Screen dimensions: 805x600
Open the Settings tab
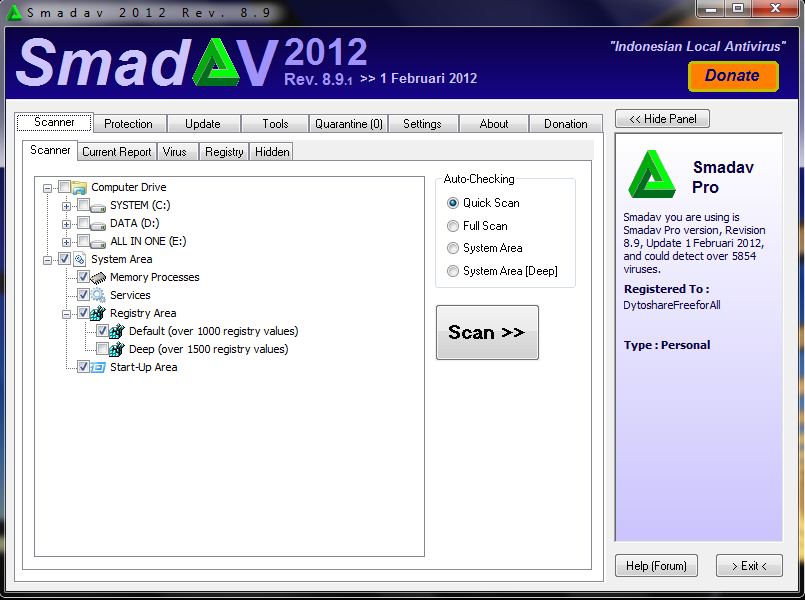pyautogui.click(x=423, y=124)
